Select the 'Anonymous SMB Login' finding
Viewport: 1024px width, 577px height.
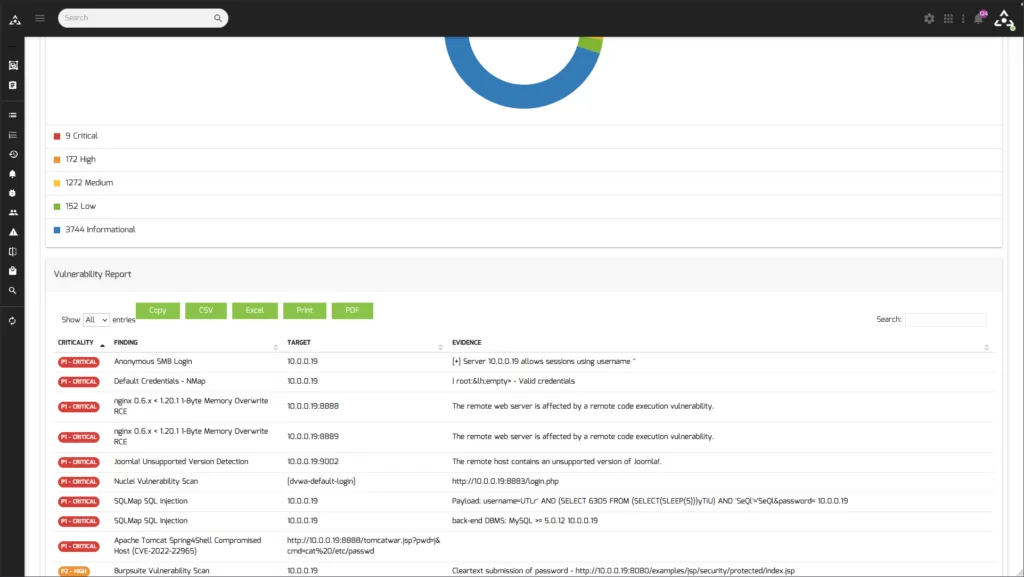(153, 362)
